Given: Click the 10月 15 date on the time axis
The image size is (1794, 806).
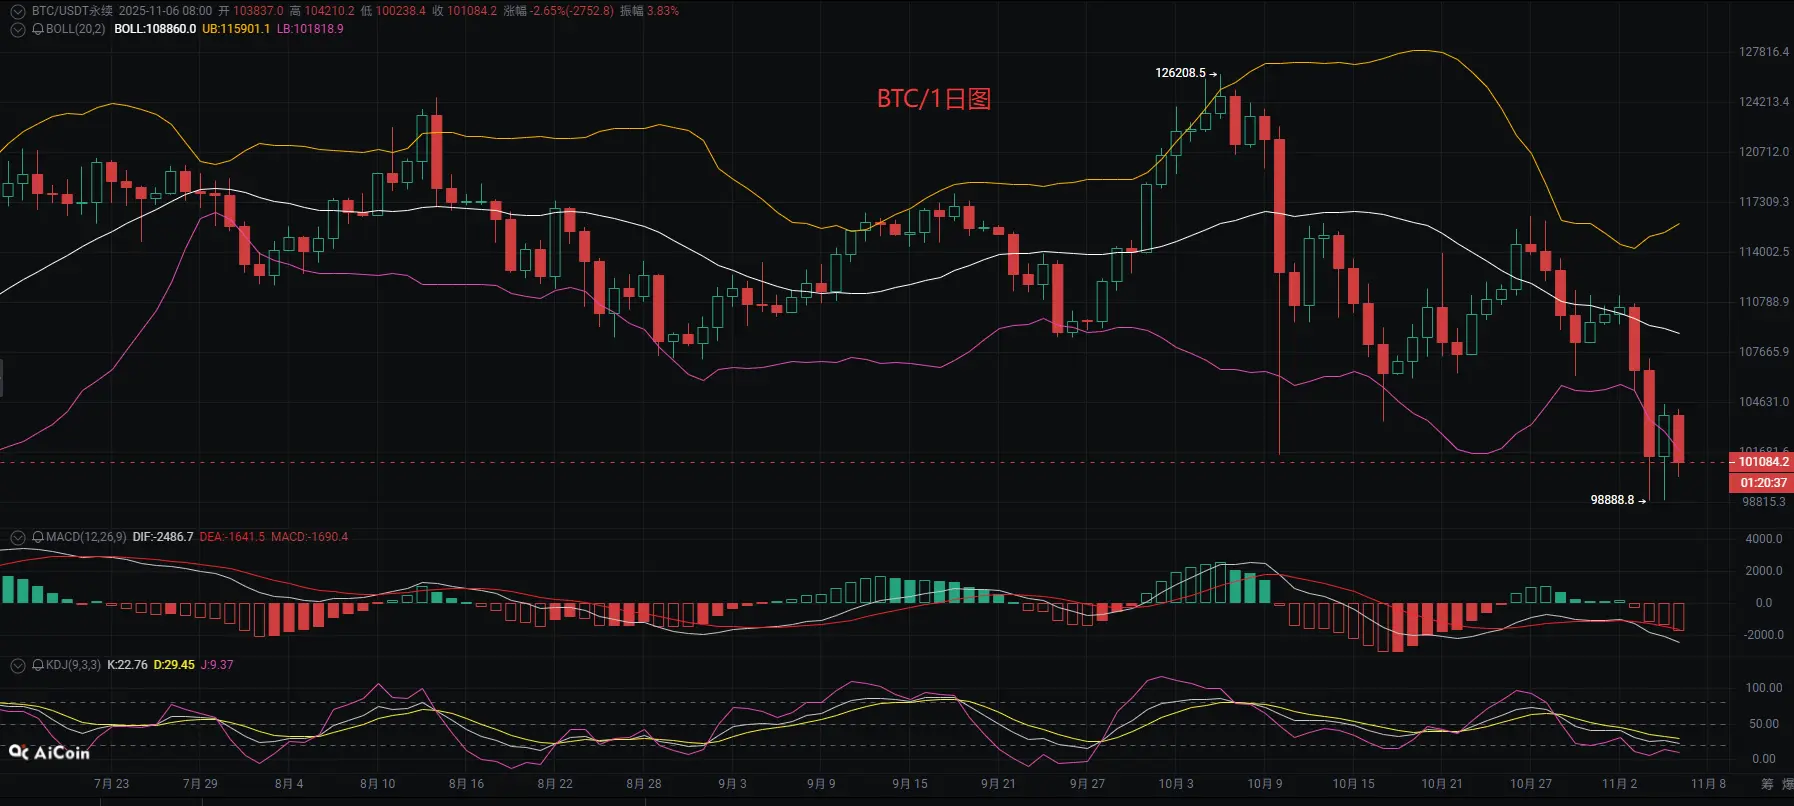Looking at the screenshot, I should pyautogui.click(x=1353, y=784).
